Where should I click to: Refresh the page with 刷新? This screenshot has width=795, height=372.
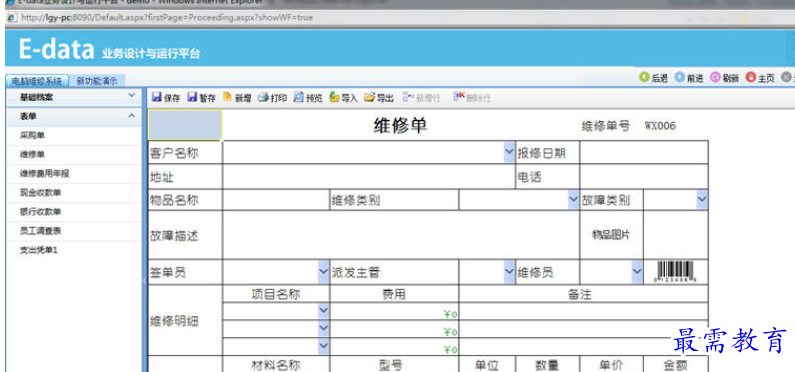[725, 78]
